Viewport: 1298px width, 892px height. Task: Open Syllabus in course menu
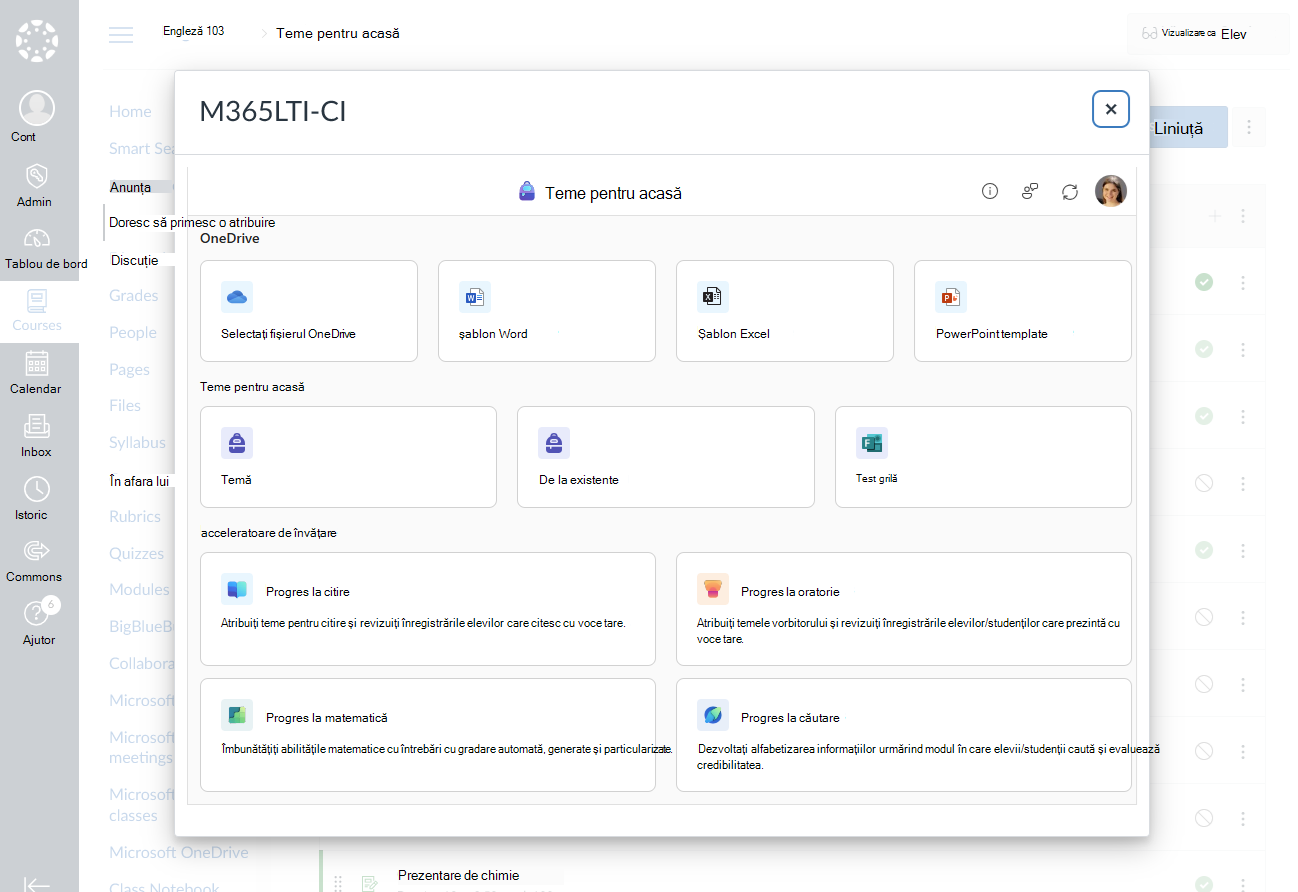[137, 443]
